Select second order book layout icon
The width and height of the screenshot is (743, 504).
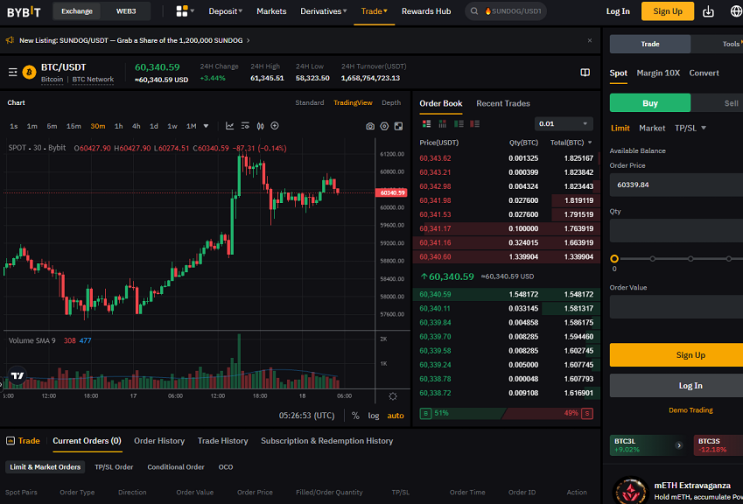(x=443, y=124)
